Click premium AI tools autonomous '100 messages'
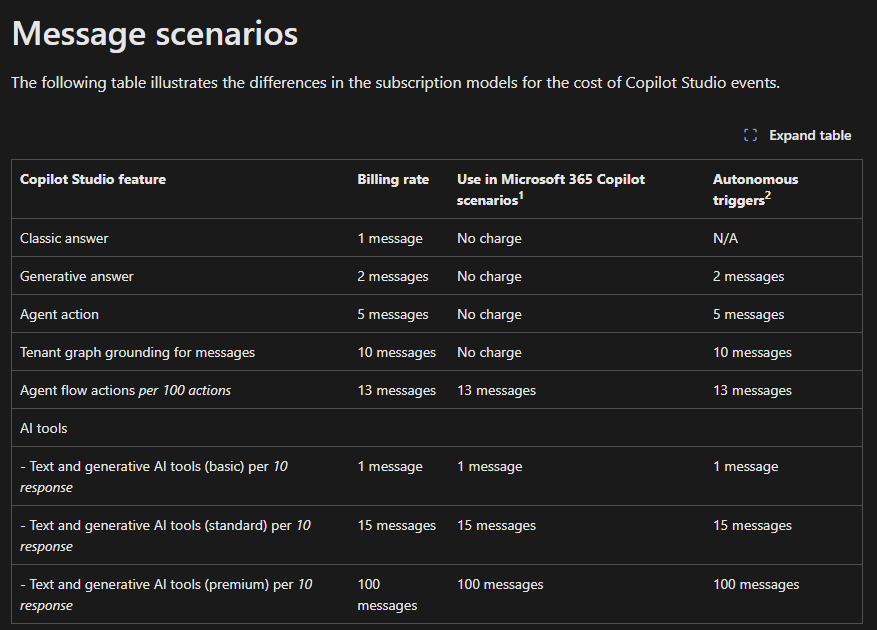The width and height of the screenshot is (877, 630). click(x=756, y=585)
